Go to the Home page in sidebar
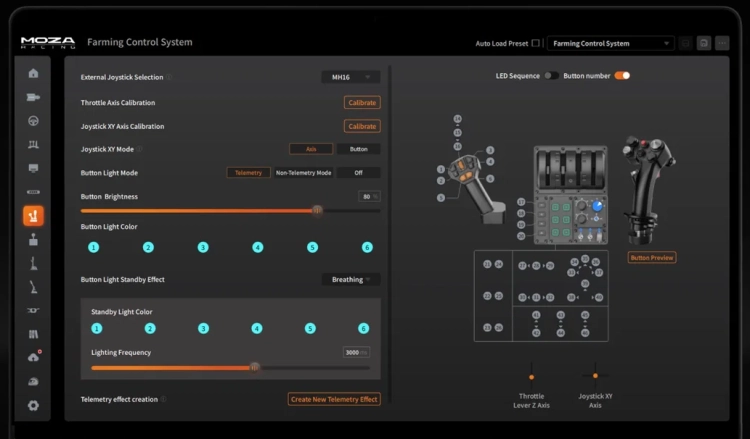 pyautogui.click(x=33, y=73)
